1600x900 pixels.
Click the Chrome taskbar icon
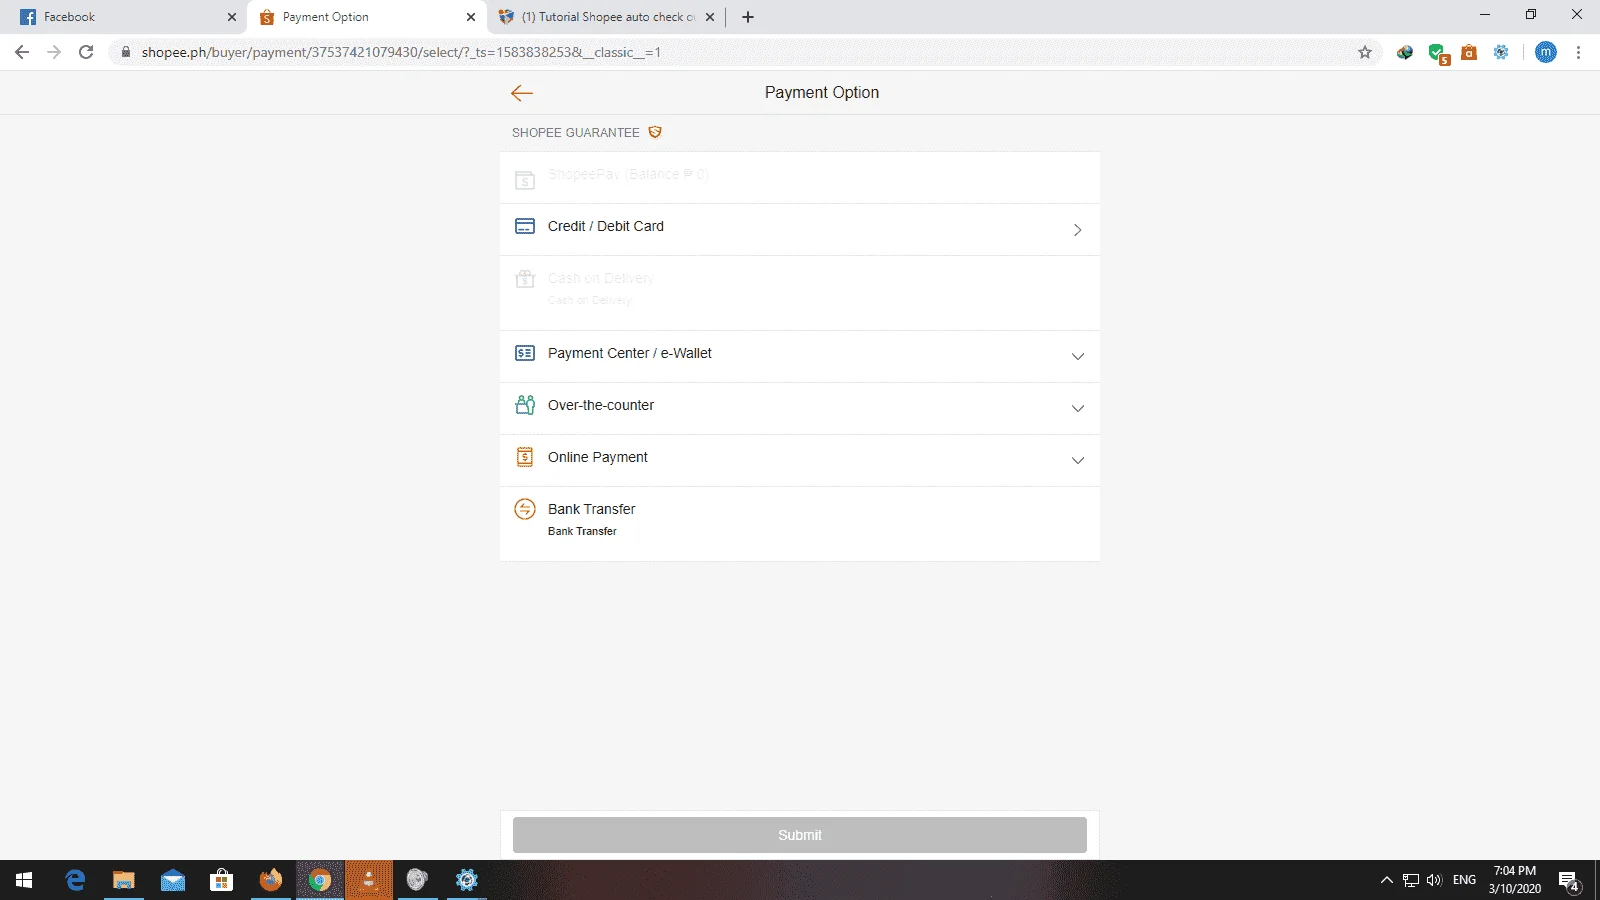[x=320, y=880]
